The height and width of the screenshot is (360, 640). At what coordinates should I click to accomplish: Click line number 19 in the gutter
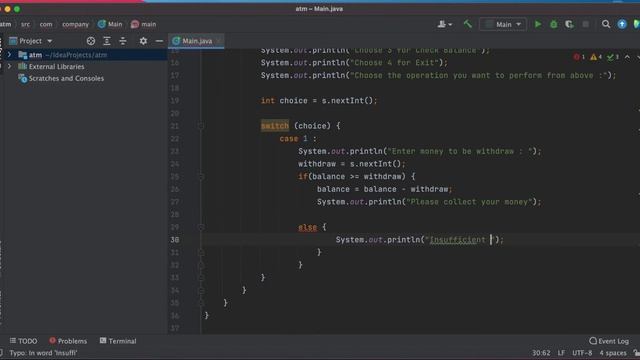pyautogui.click(x=175, y=100)
